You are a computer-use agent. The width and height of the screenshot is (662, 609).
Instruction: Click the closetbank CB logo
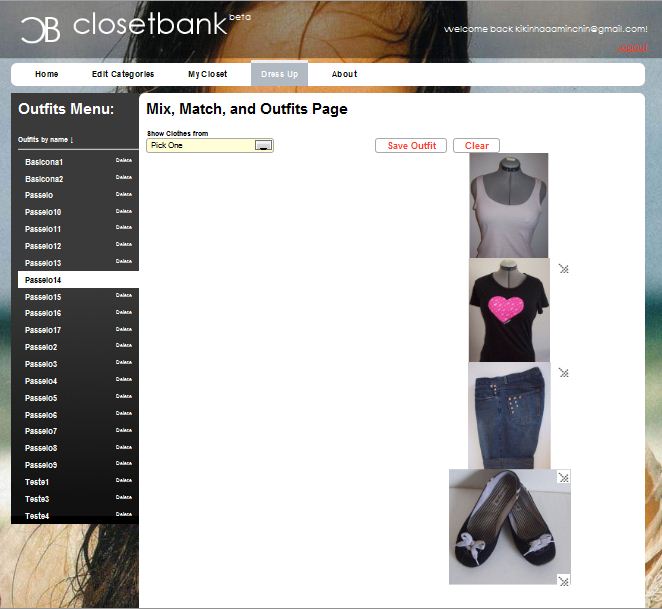coord(41,30)
